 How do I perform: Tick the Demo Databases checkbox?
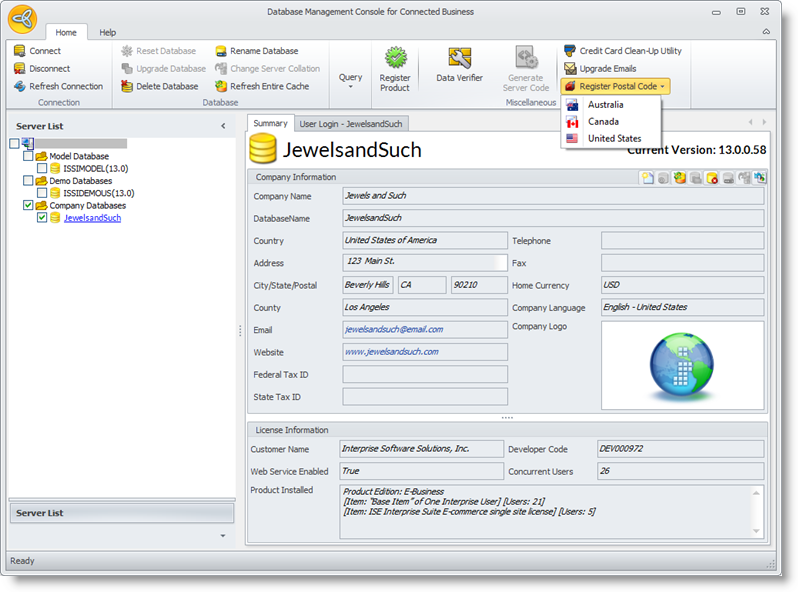(x=28, y=181)
